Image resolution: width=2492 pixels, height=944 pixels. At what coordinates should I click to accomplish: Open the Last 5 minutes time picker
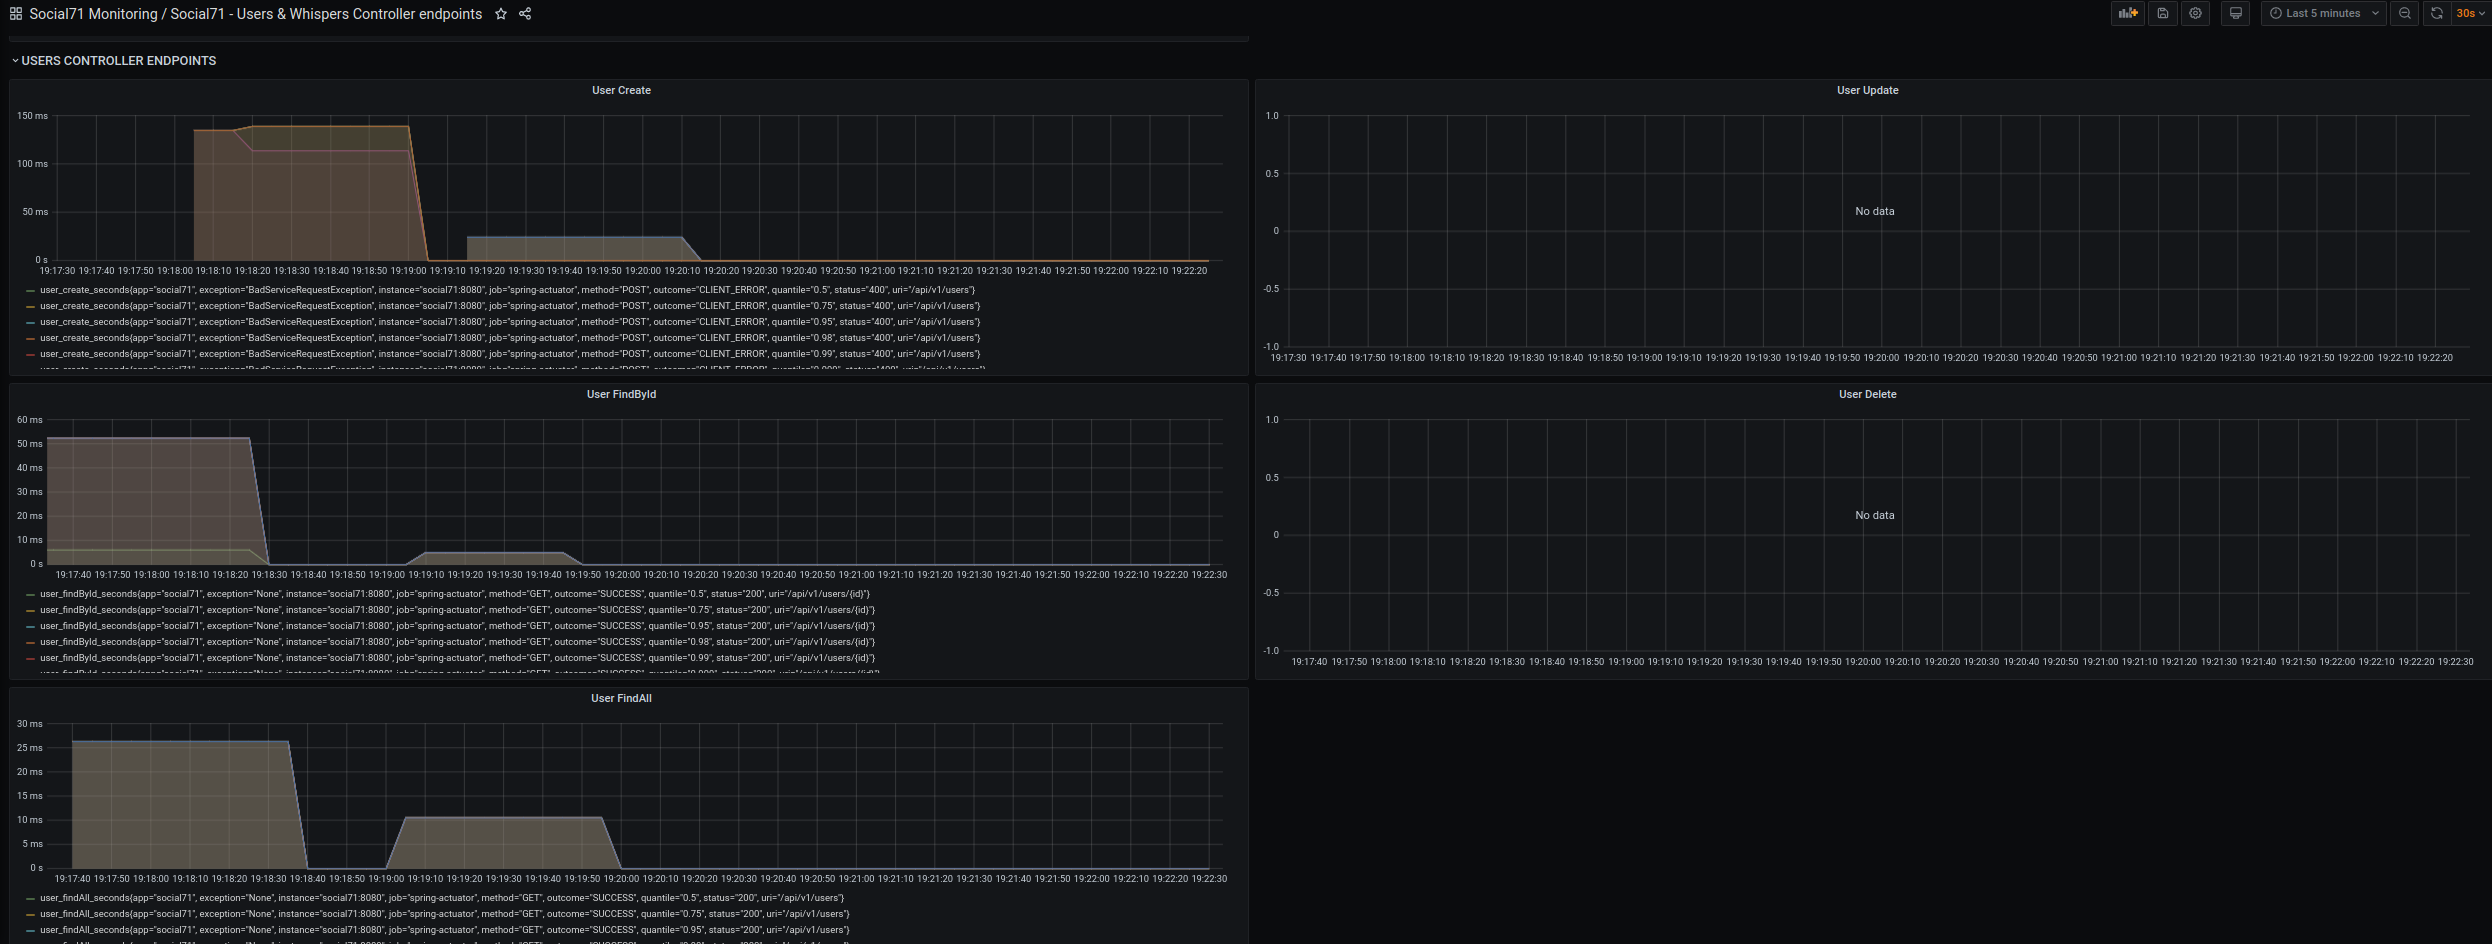2321,13
